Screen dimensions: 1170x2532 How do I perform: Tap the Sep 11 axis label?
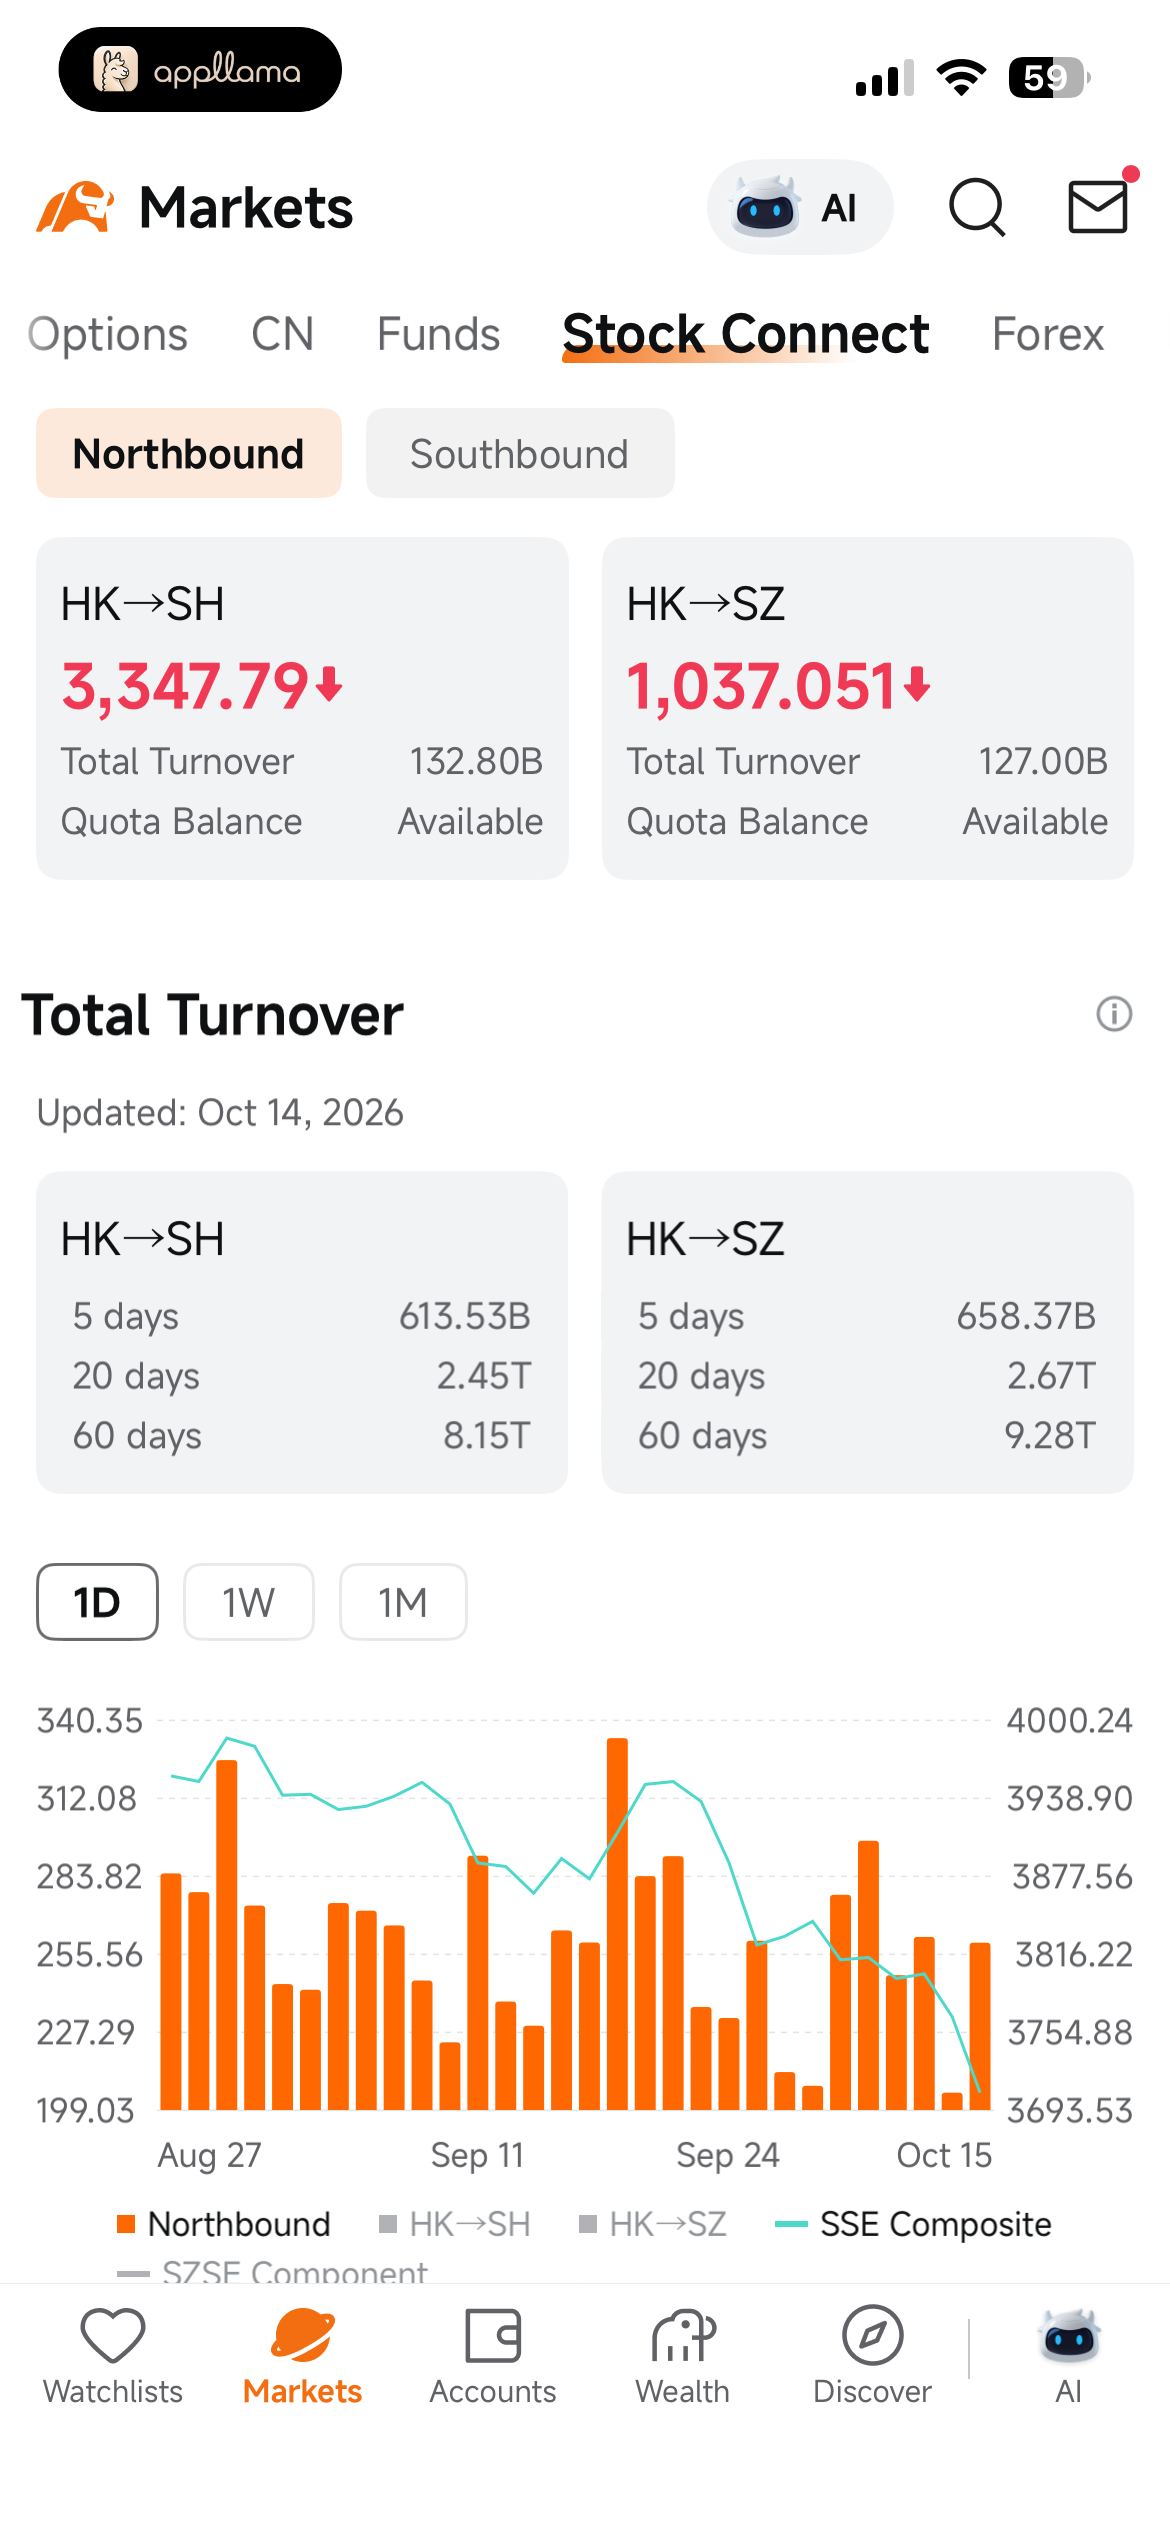pos(477,2155)
